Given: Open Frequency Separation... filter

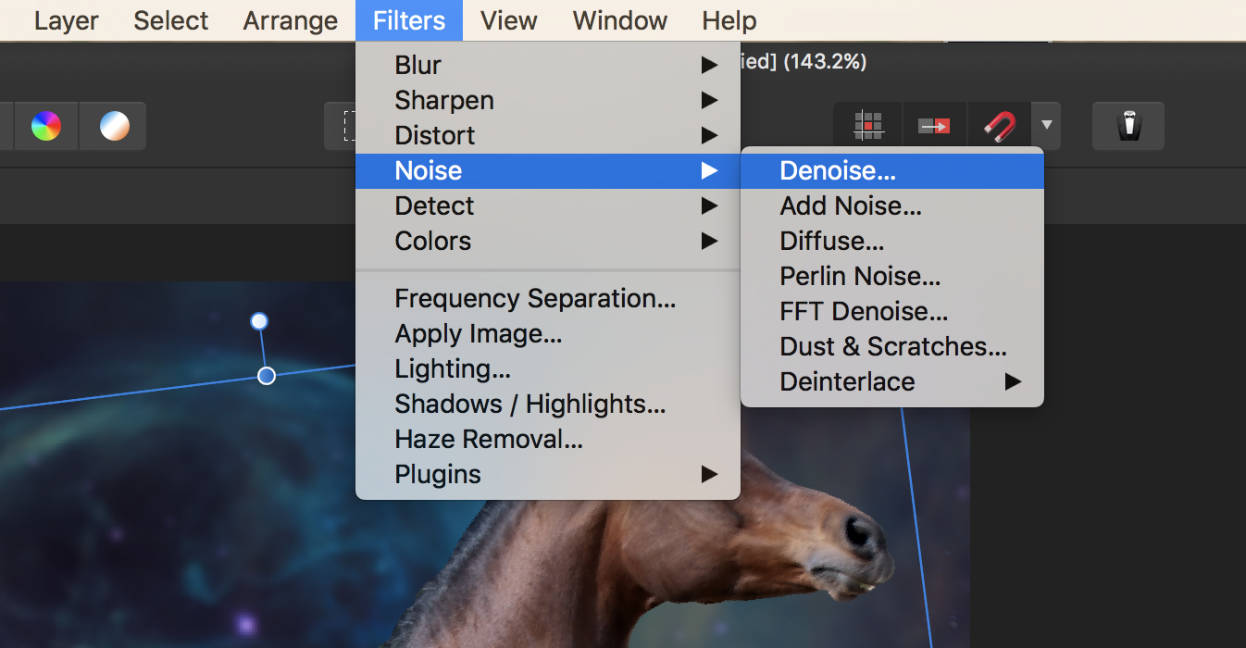Looking at the screenshot, I should tap(548, 298).
